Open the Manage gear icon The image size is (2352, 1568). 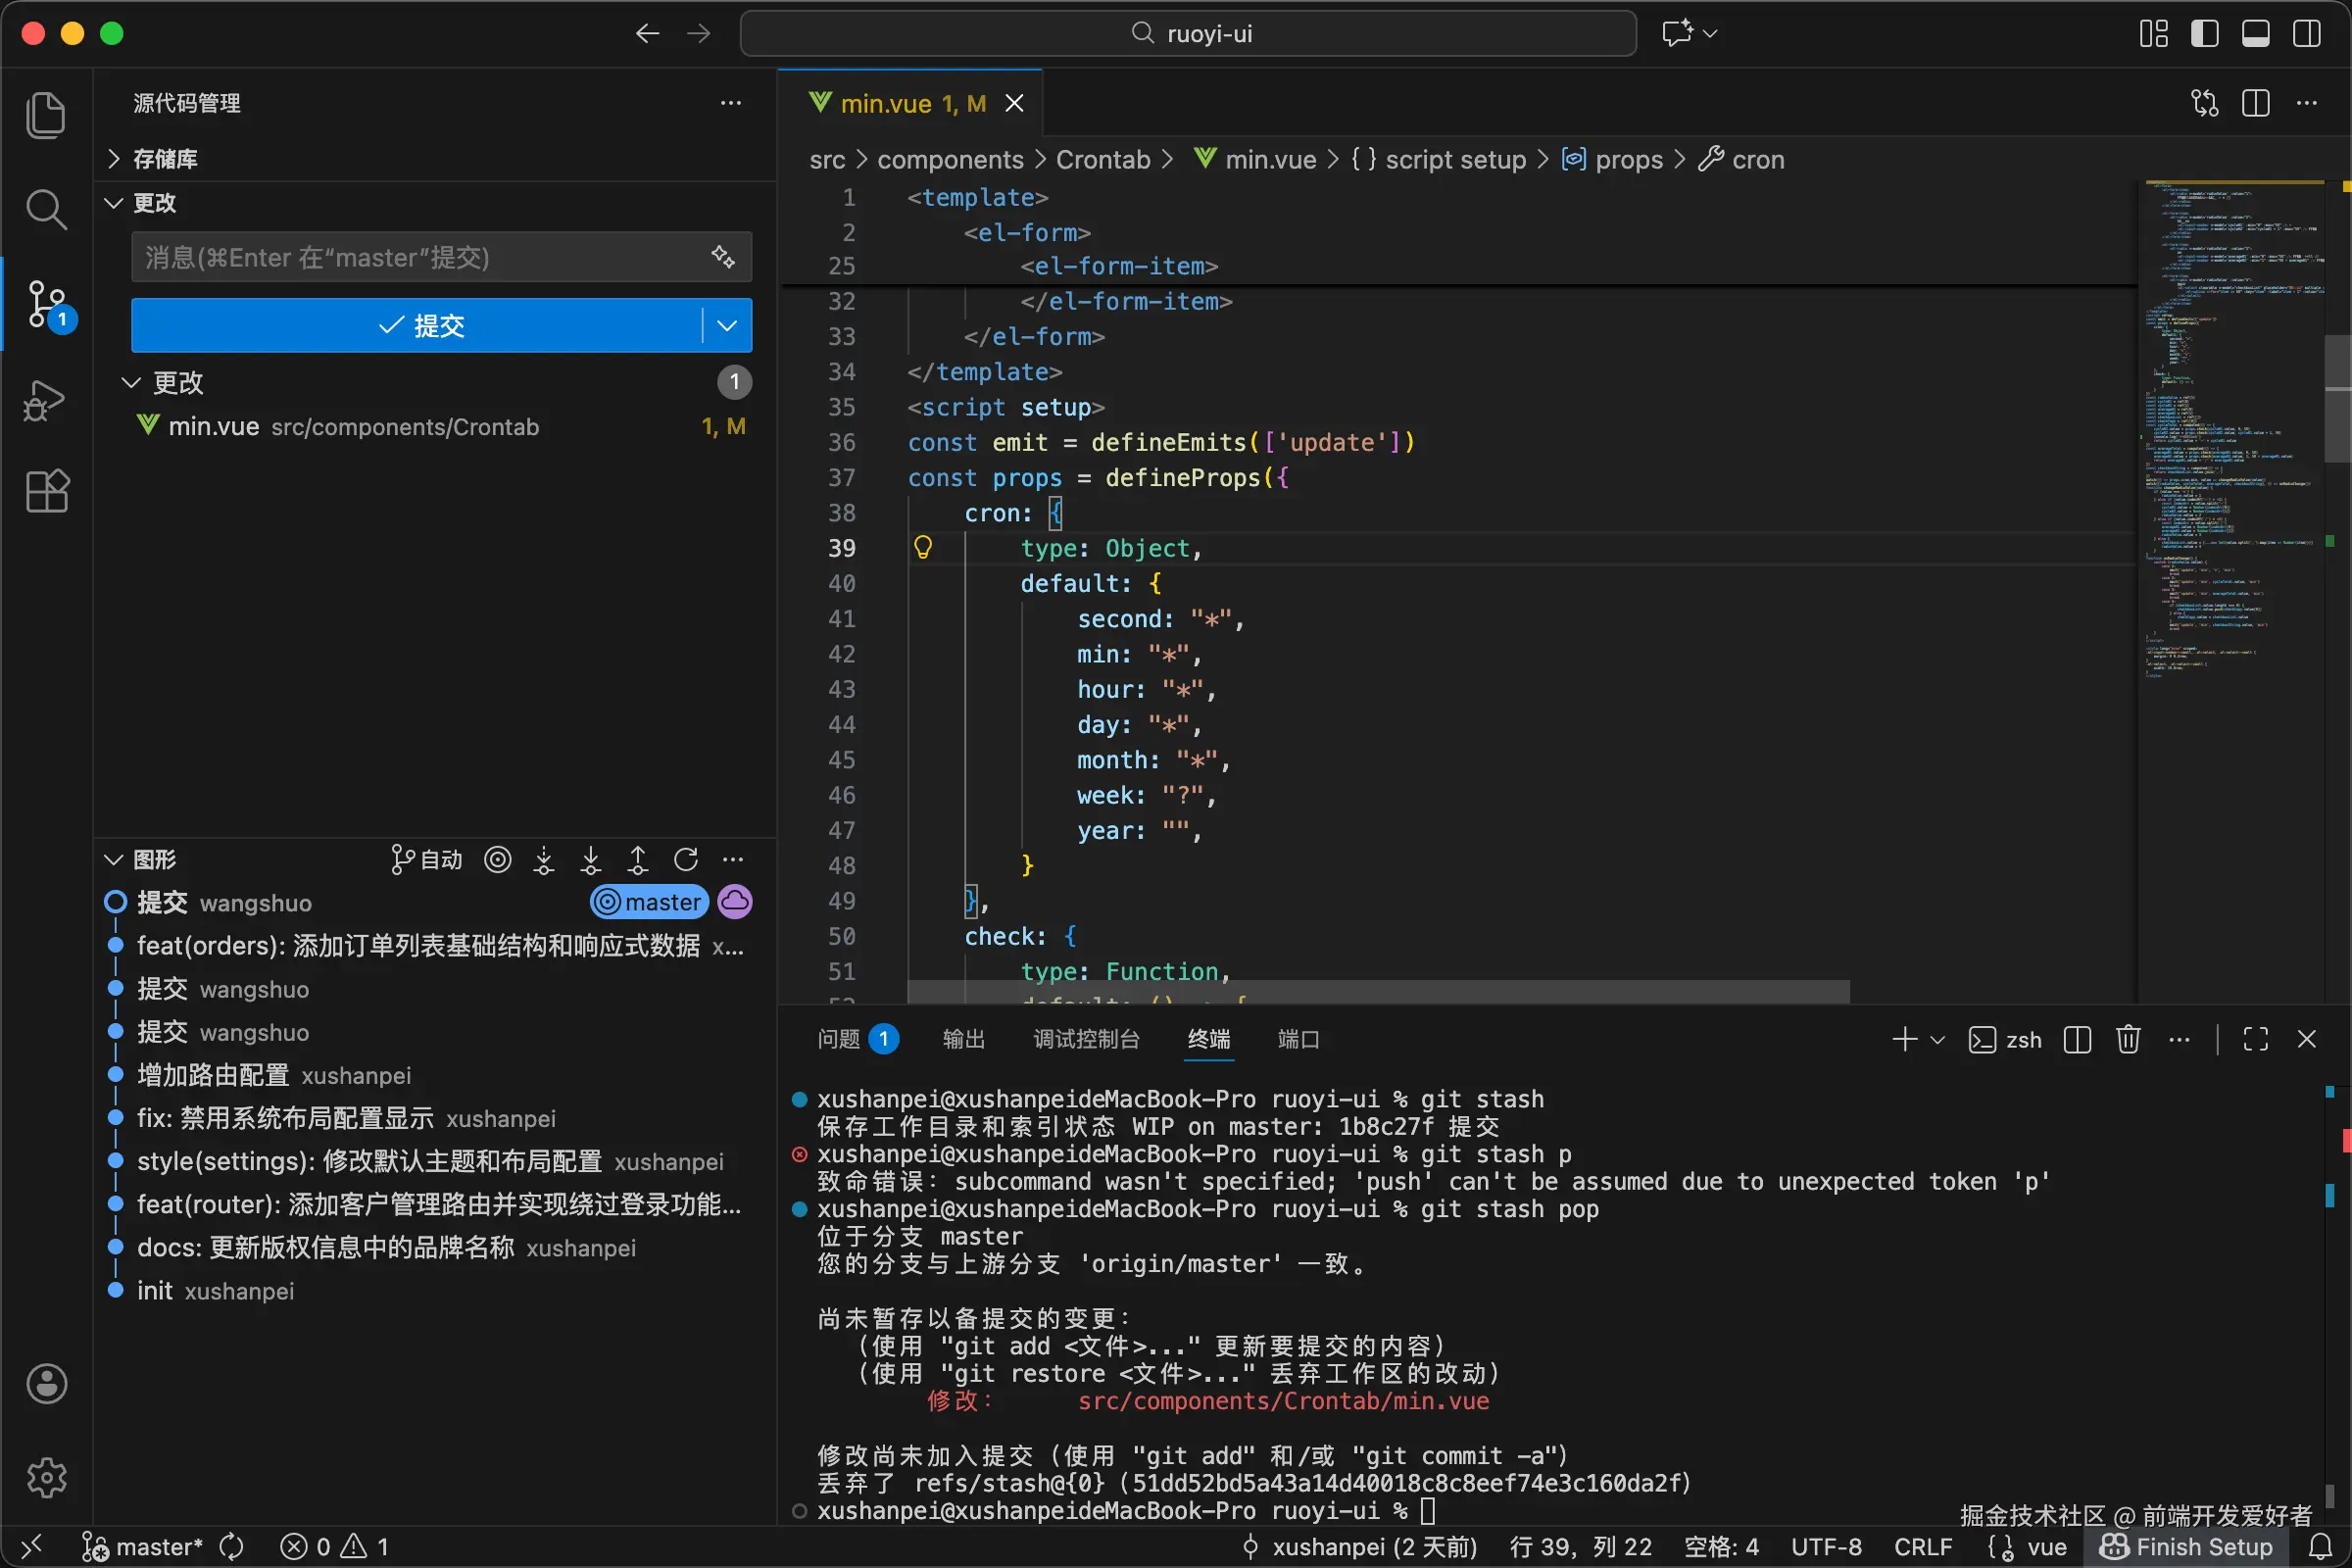tap(46, 1477)
